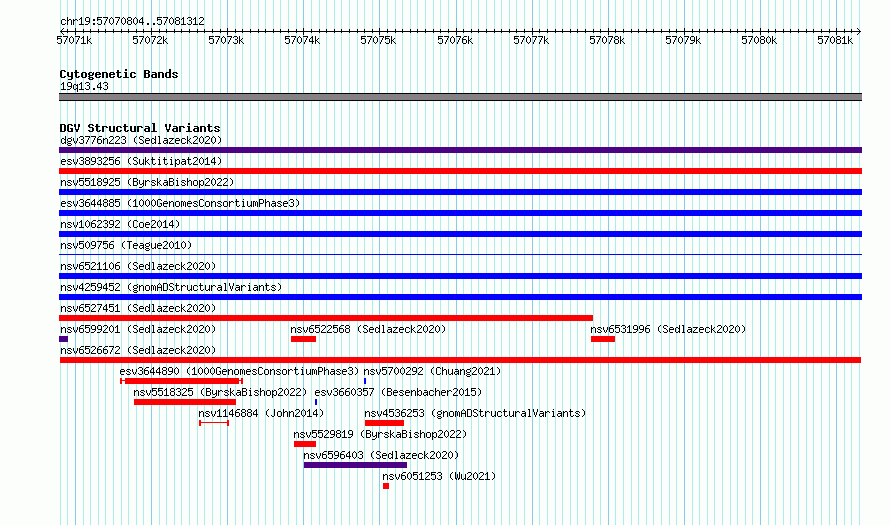
Task: Select the nsv1146884 (John2014) thin span
Action: point(214,423)
